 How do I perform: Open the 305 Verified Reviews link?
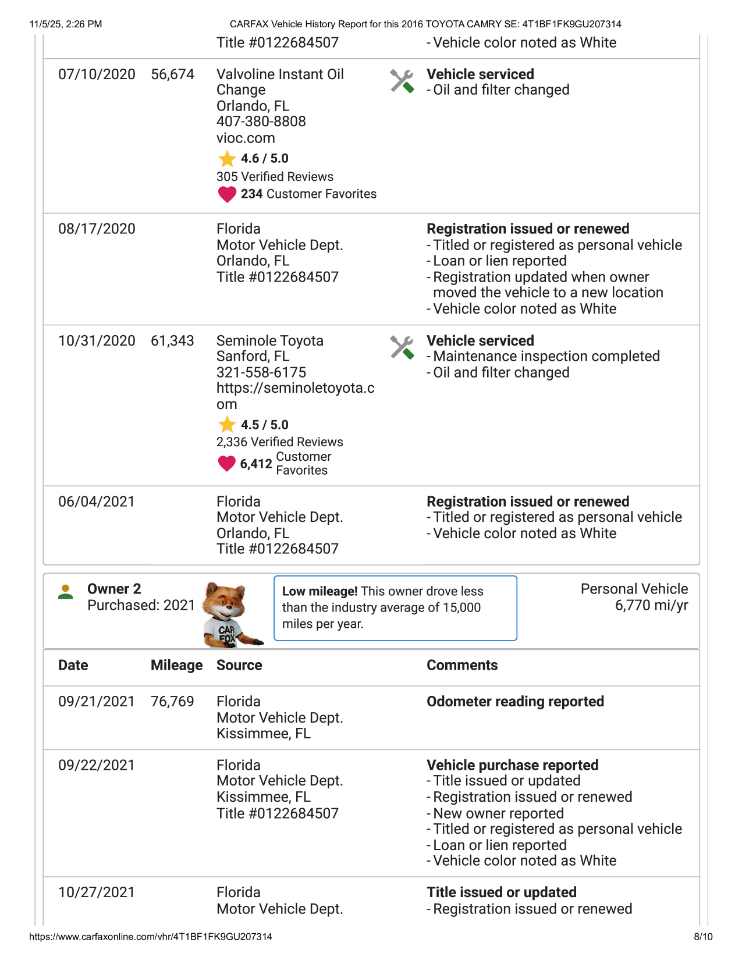274,177
